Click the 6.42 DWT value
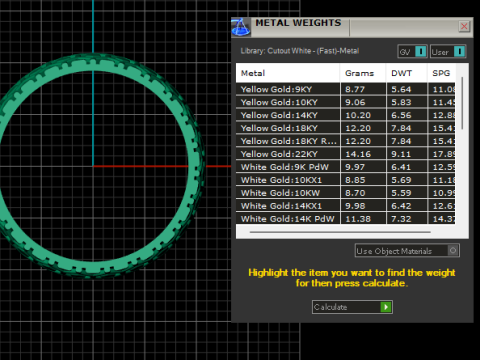This screenshot has width=480, height=360. pos(401,206)
